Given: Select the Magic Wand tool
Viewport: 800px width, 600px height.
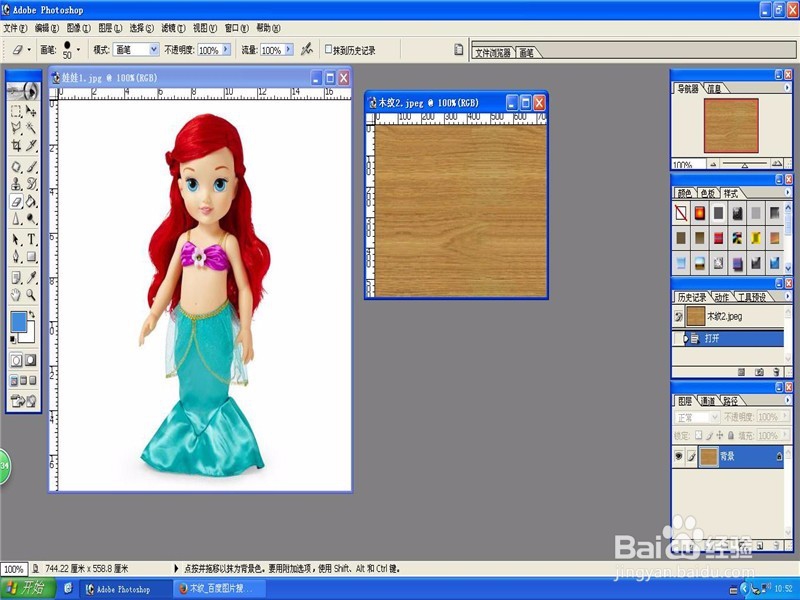Looking at the screenshot, I should [x=31, y=128].
